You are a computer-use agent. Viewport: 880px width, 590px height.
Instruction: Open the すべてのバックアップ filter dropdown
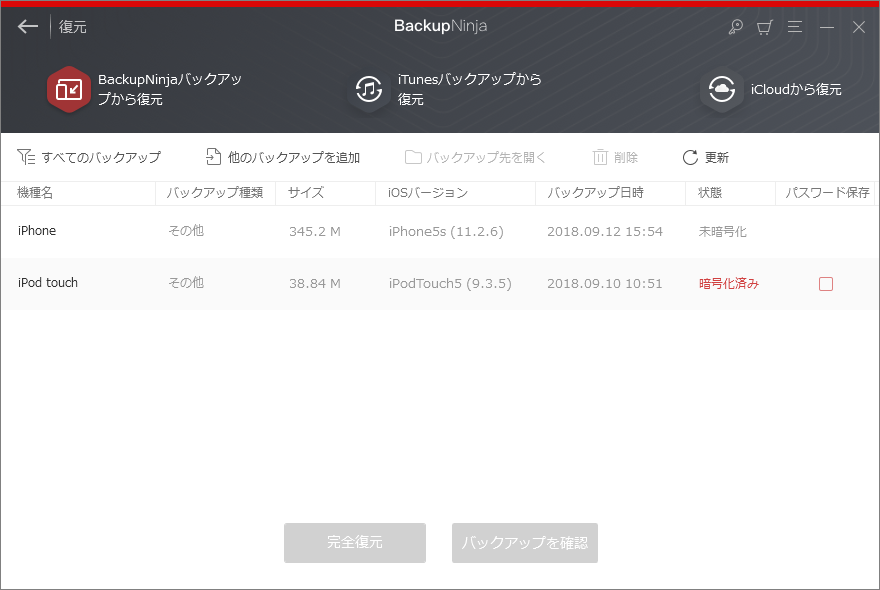[x=89, y=157]
